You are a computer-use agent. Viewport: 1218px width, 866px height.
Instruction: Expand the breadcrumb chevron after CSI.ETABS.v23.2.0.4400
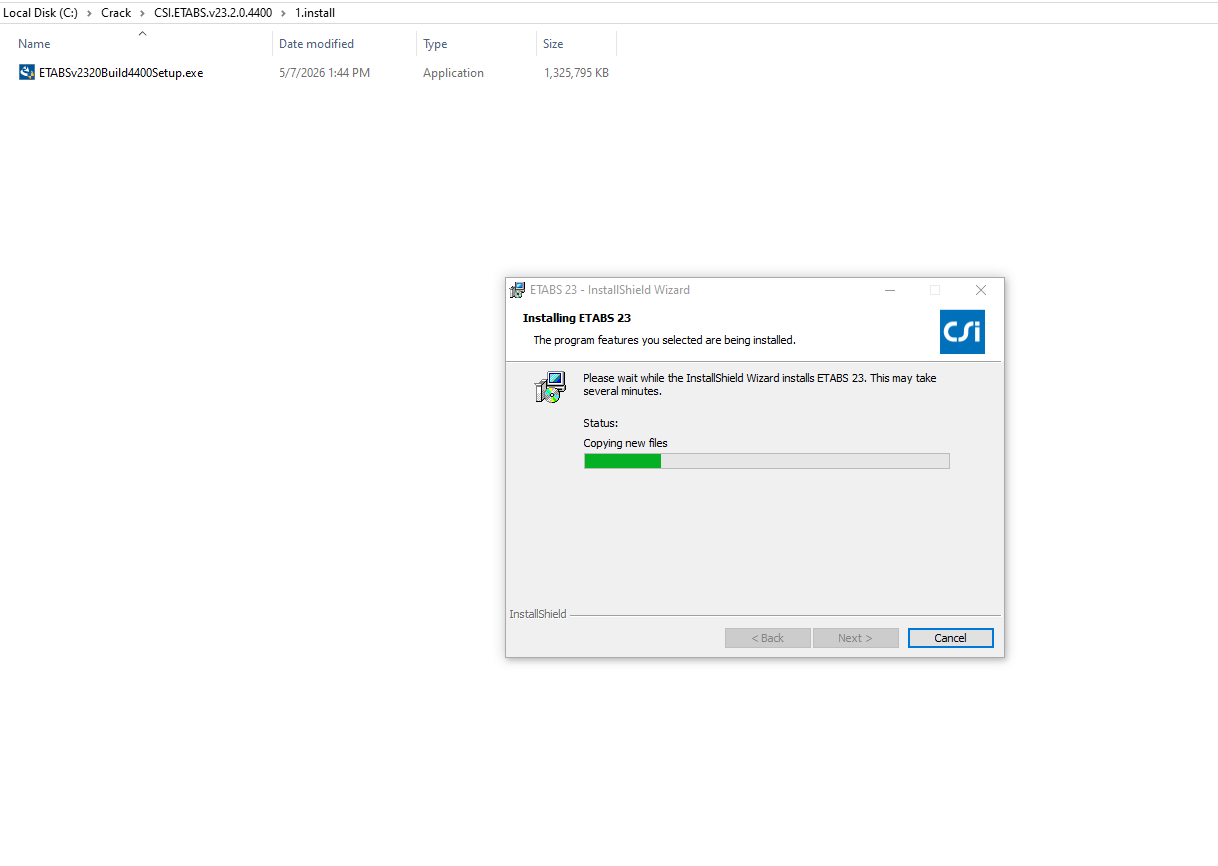[283, 13]
